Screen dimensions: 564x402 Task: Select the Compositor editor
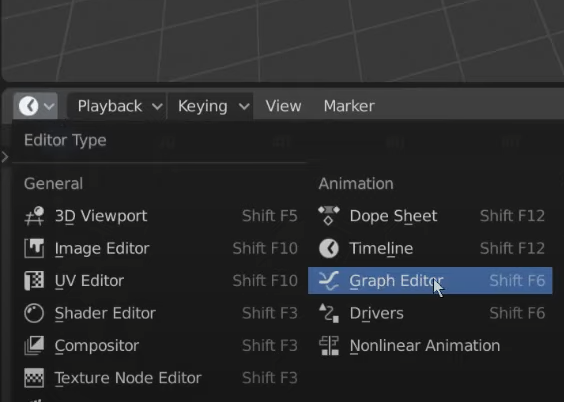[160, 345]
